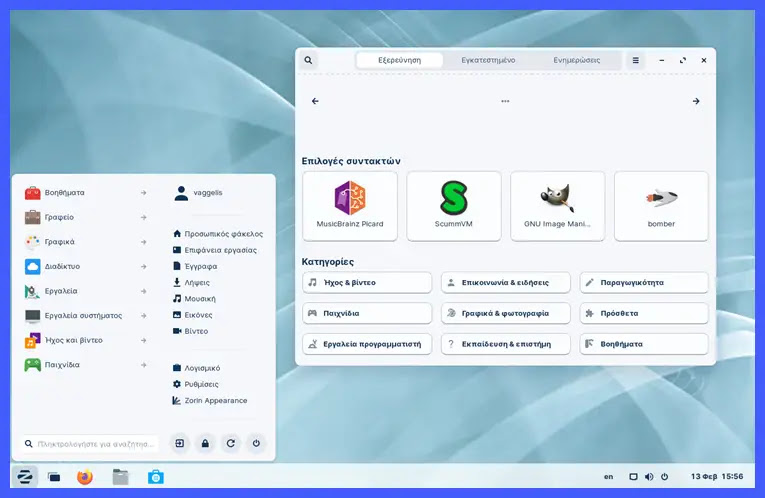The height and width of the screenshot is (498, 765).
Task: Expand the Εργαλεία συστήματος submenu arrow
Action: coord(143,316)
